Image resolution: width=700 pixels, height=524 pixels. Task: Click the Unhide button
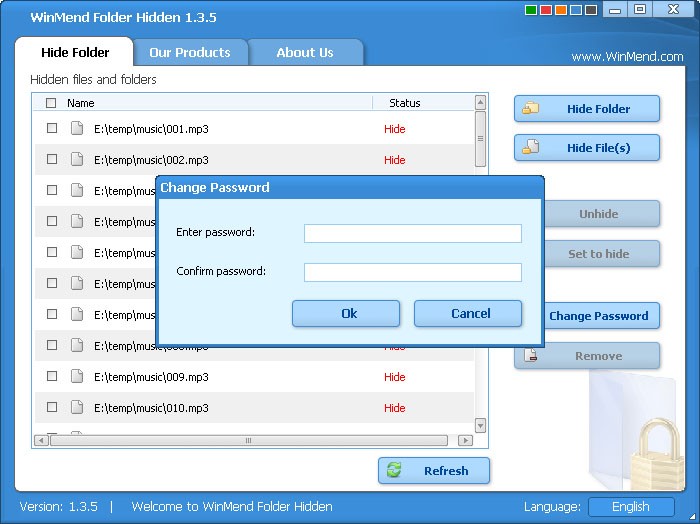click(601, 214)
